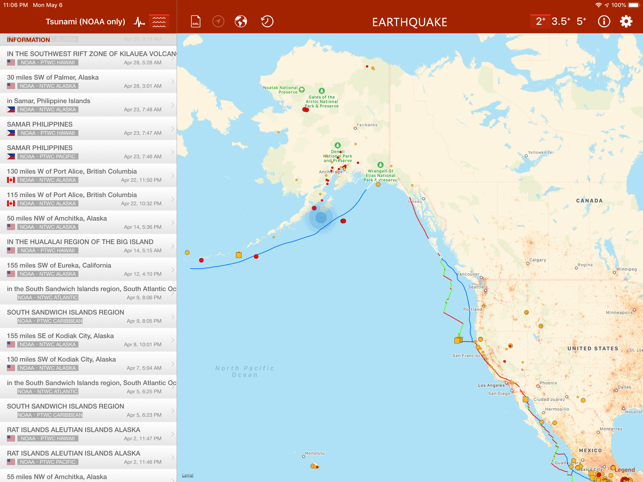This screenshot has width=643, height=482.
Task: Toggle the 3.5+ magnitude filter
Action: point(561,22)
